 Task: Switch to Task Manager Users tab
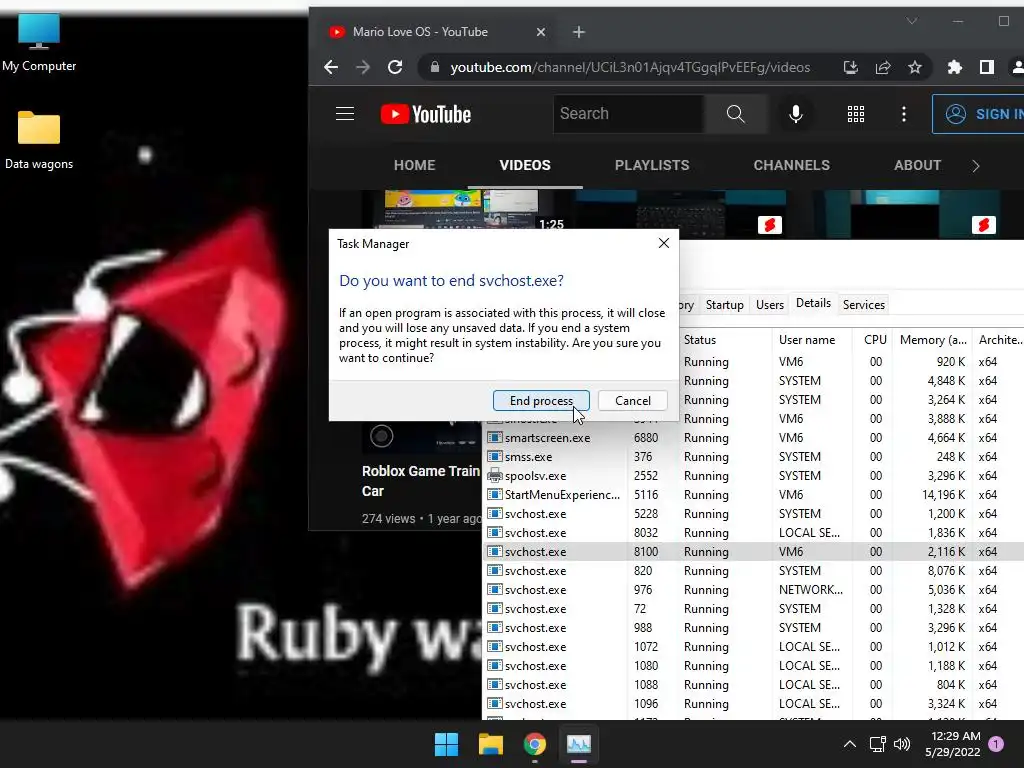coord(770,305)
